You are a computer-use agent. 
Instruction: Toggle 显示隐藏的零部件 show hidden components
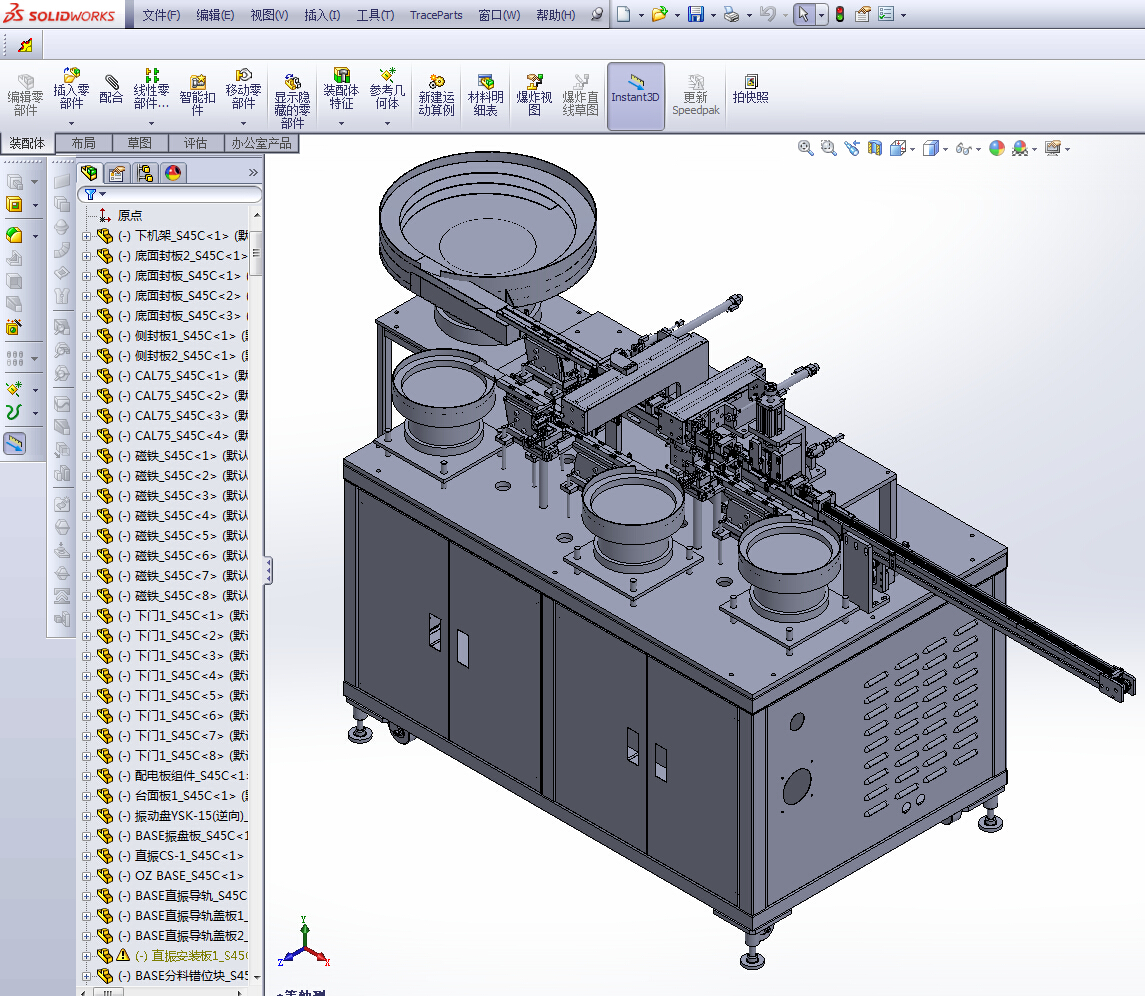tap(292, 90)
